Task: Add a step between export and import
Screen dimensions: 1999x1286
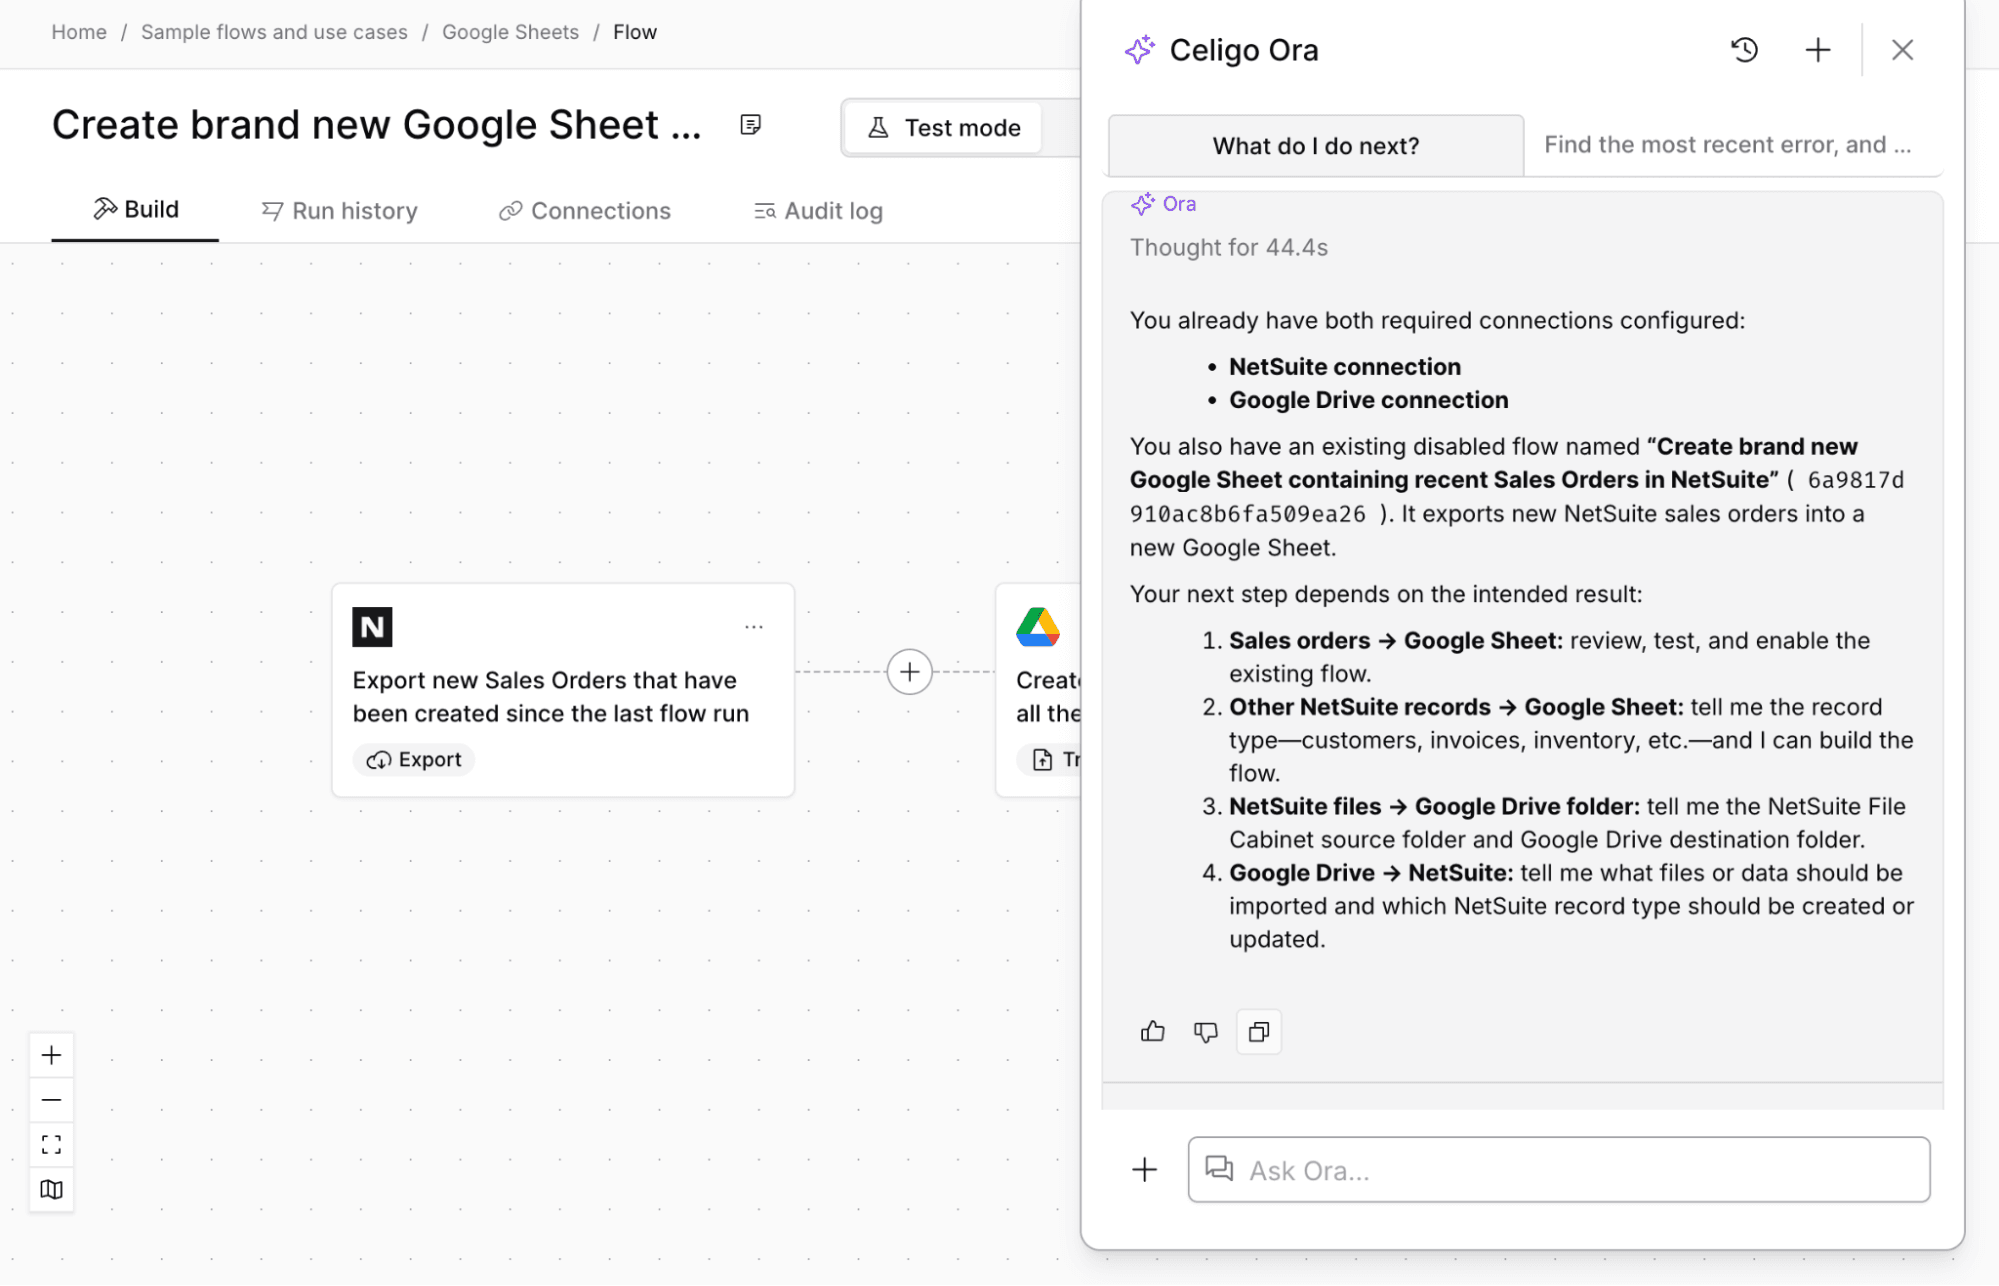Action: pyautogui.click(x=909, y=671)
